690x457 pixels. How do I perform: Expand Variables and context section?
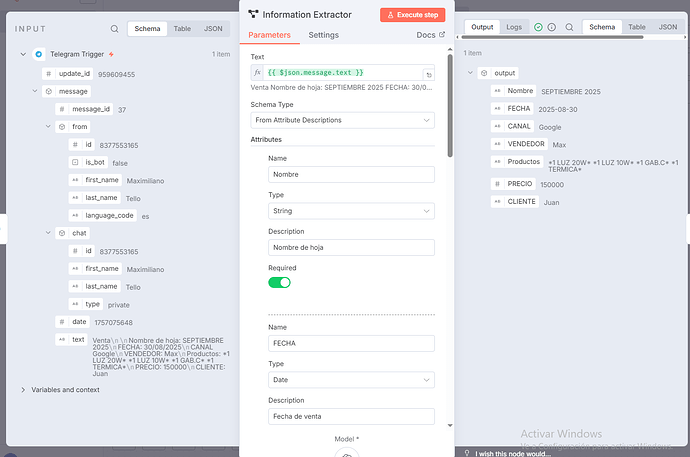pyautogui.click(x=23, y=390)
